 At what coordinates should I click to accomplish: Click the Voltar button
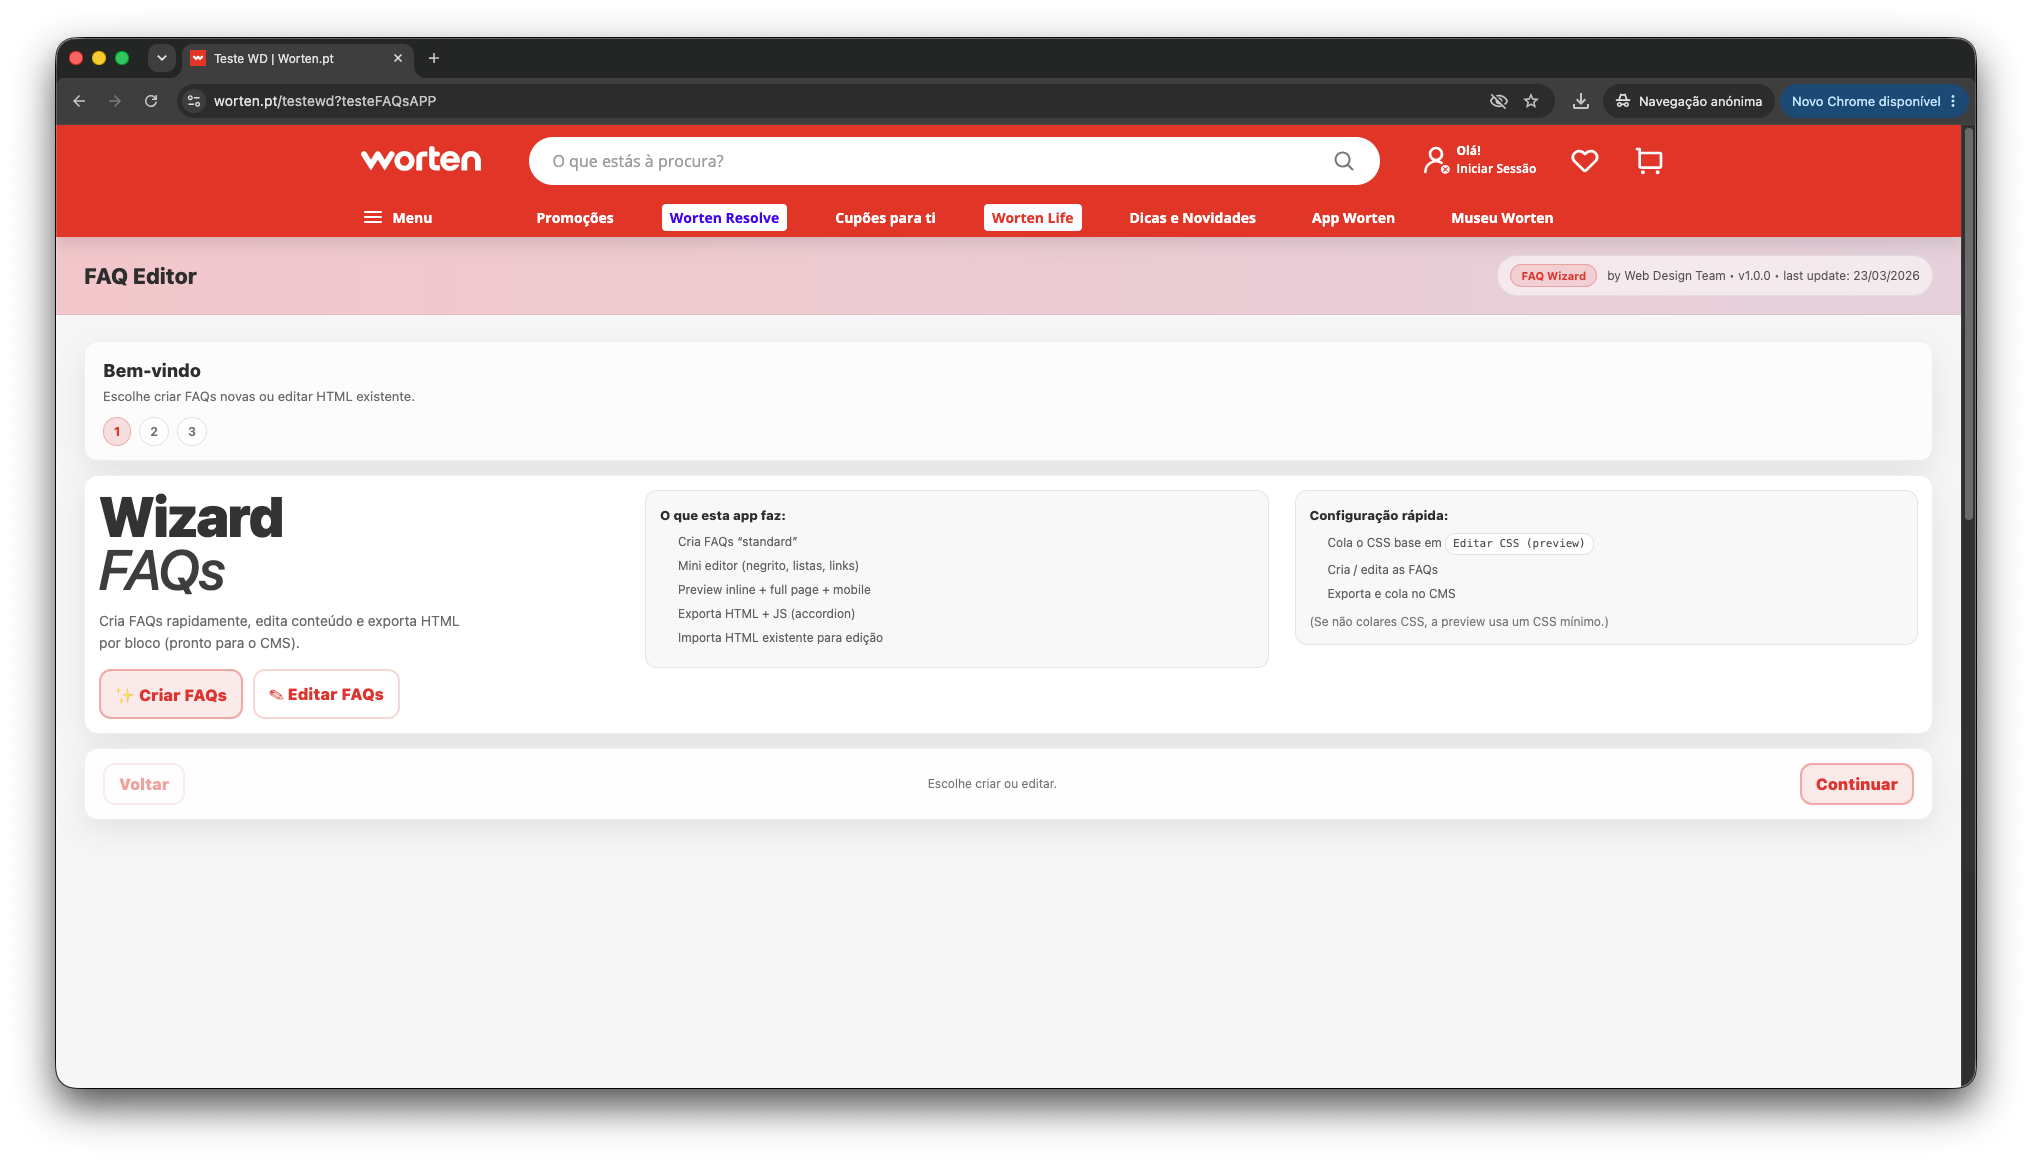click(x=144, y=784)
